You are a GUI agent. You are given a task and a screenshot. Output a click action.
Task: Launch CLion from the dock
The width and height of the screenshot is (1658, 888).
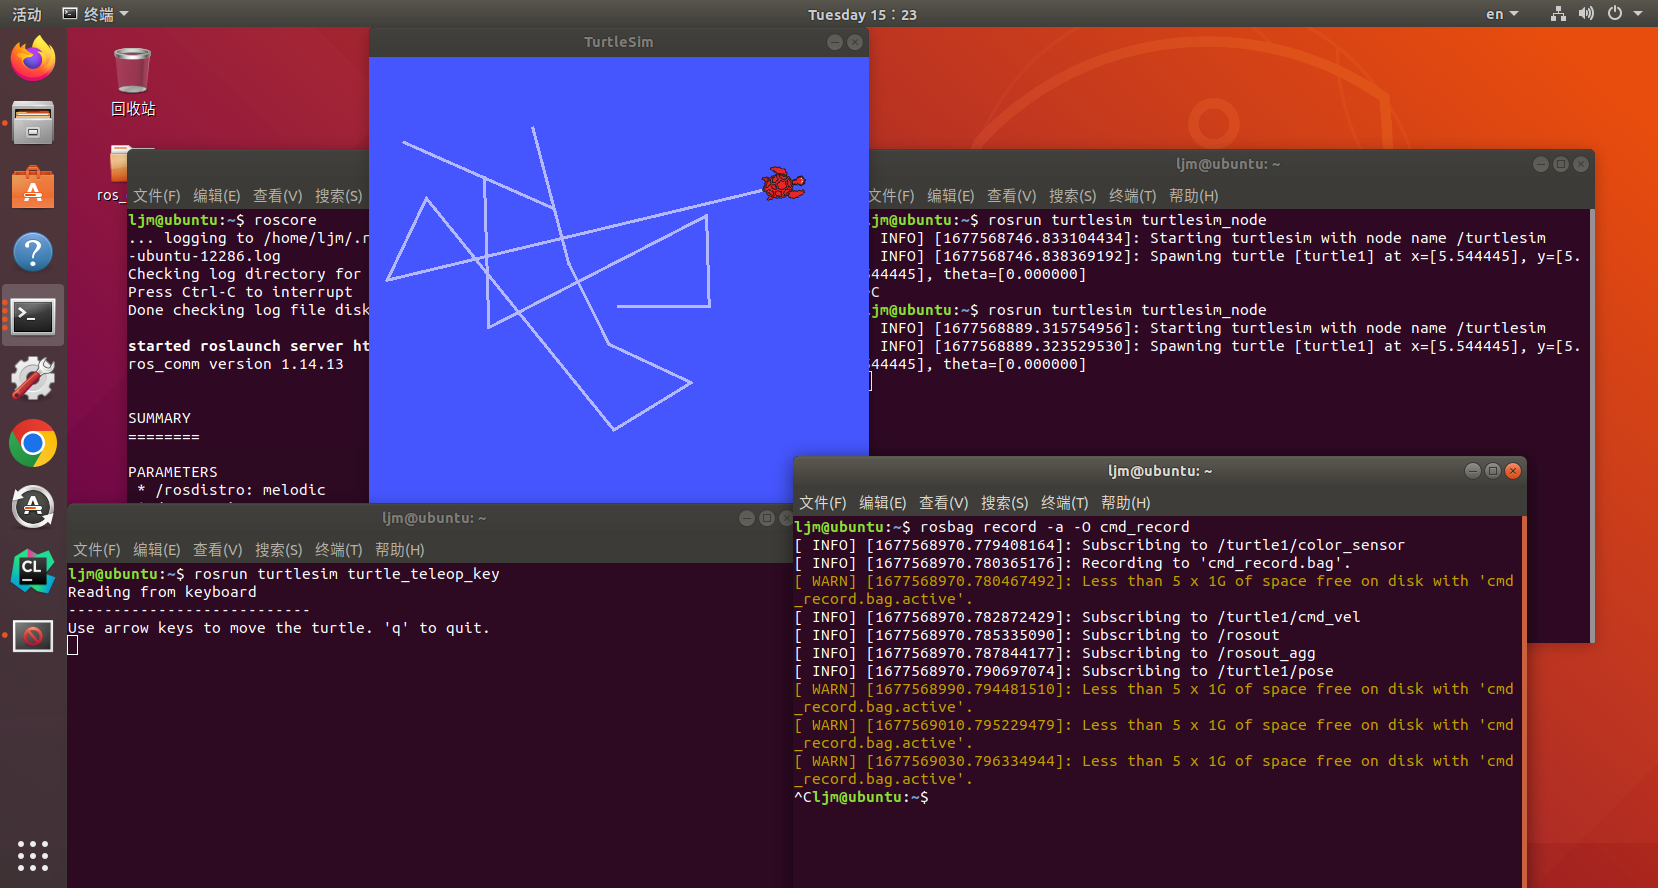click(33, 571)
